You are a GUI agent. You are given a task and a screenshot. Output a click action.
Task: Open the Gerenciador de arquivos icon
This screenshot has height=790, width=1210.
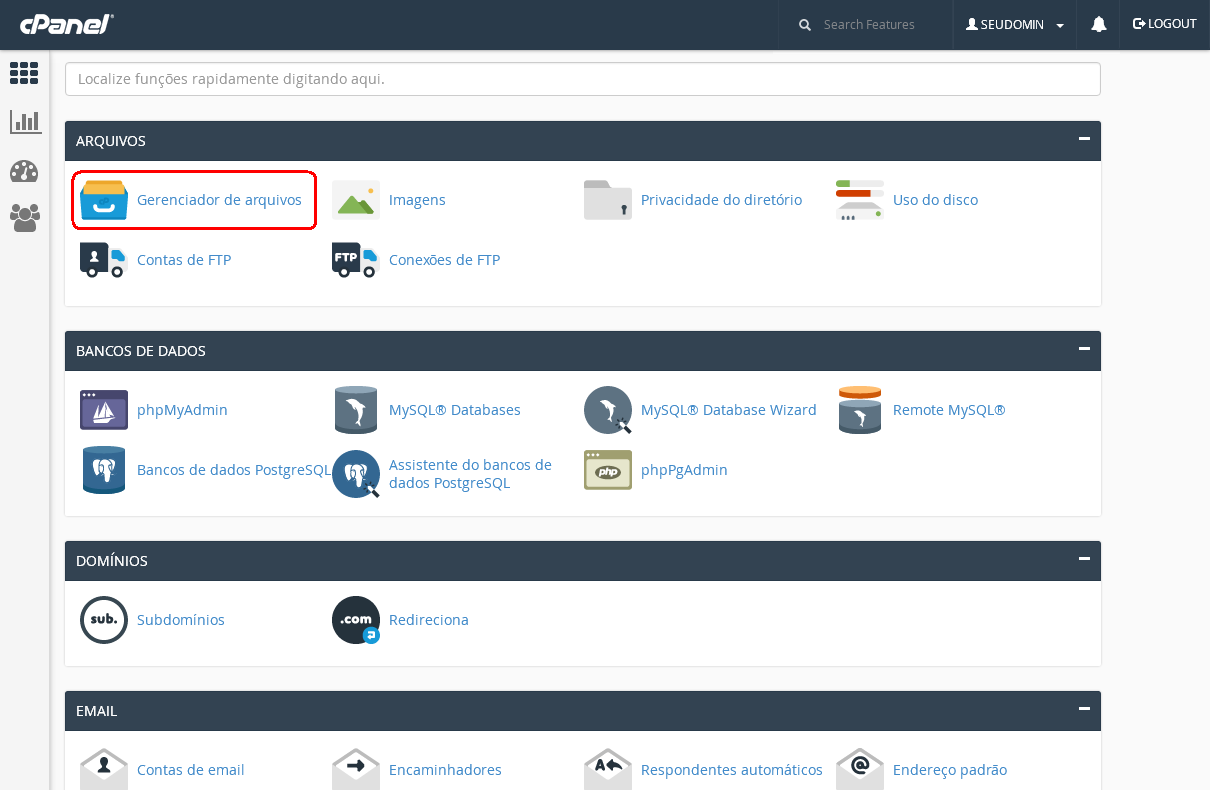tap(104, 200)
